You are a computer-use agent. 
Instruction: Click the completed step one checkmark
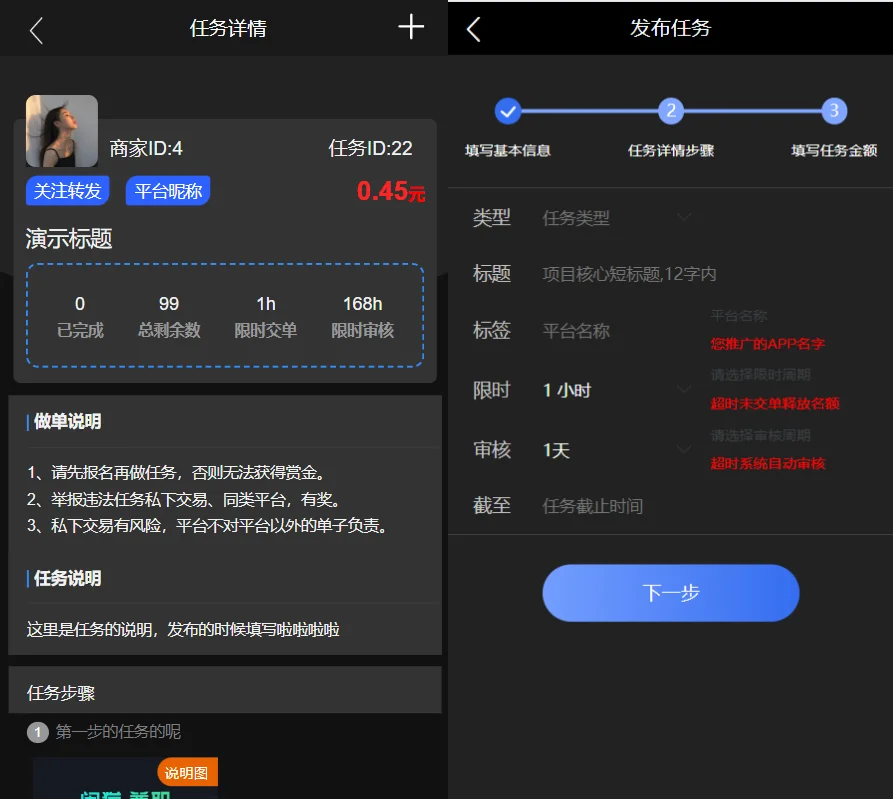click(x=508, y=111)
